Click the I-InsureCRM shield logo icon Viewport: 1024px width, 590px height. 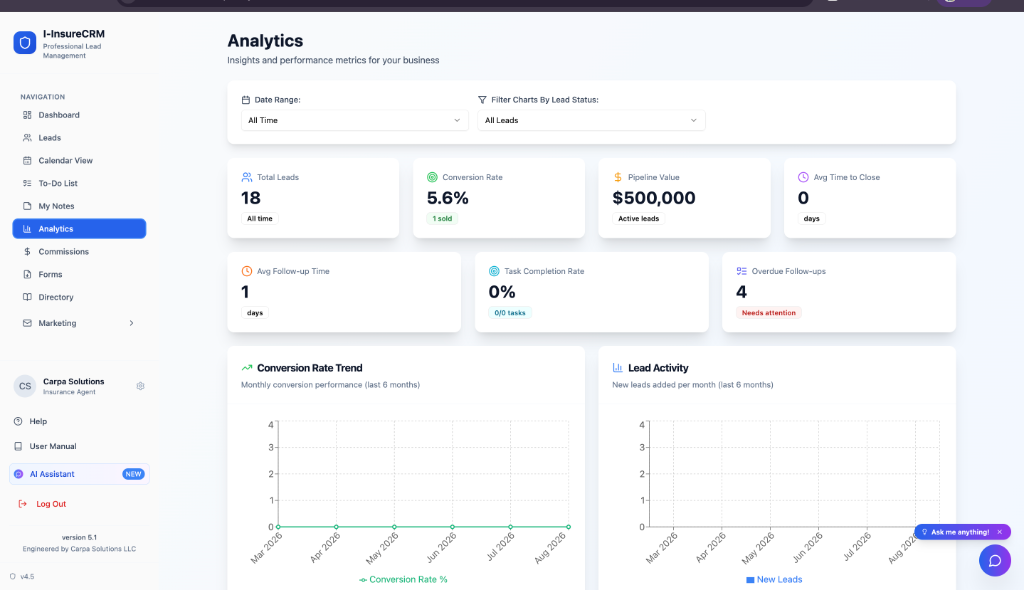click(25, 43)
